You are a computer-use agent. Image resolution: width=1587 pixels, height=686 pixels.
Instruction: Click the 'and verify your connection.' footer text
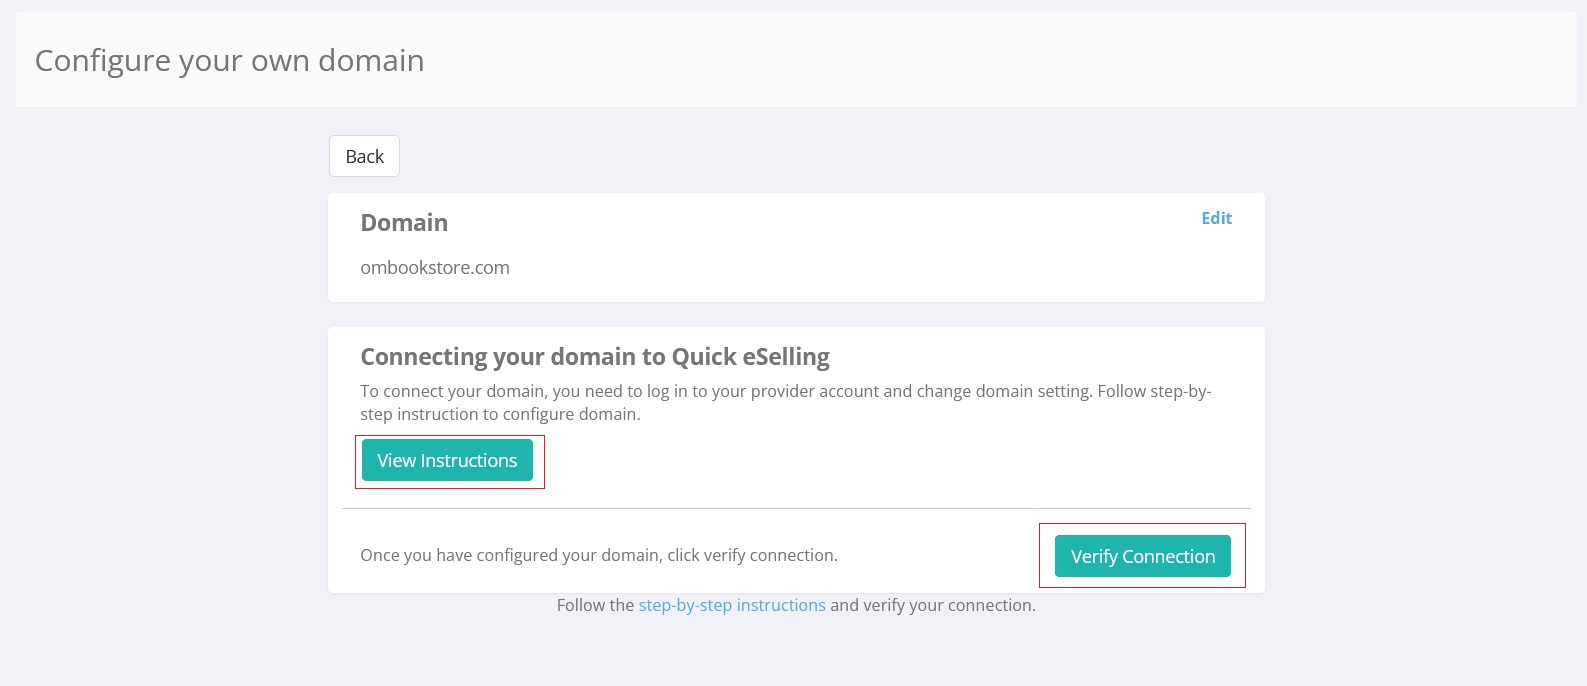932,605
